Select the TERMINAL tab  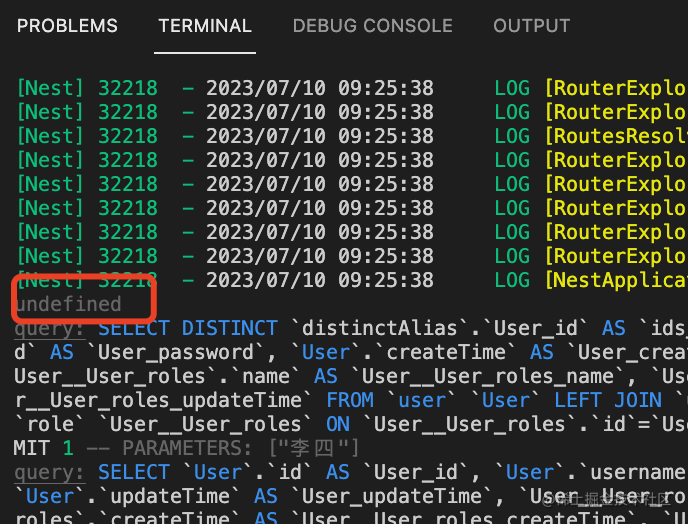(205, 26)
